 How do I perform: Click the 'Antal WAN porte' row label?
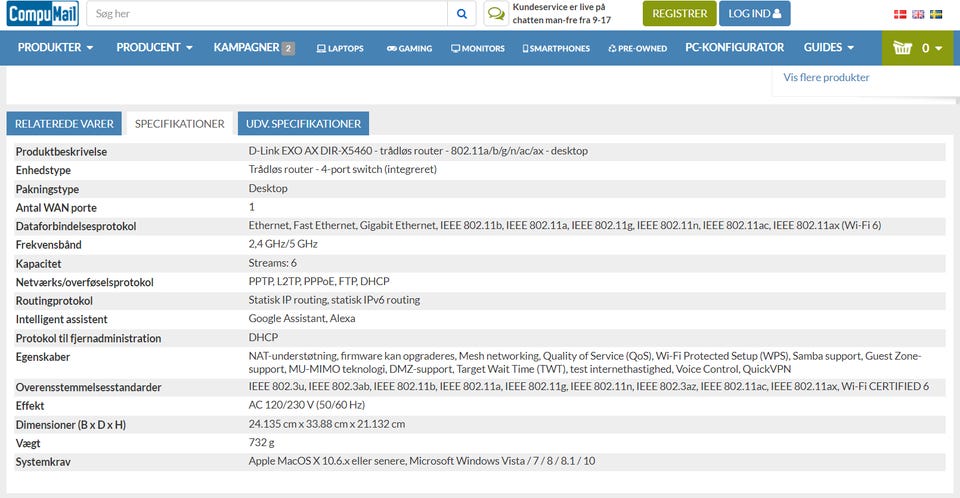pos(56,208)
